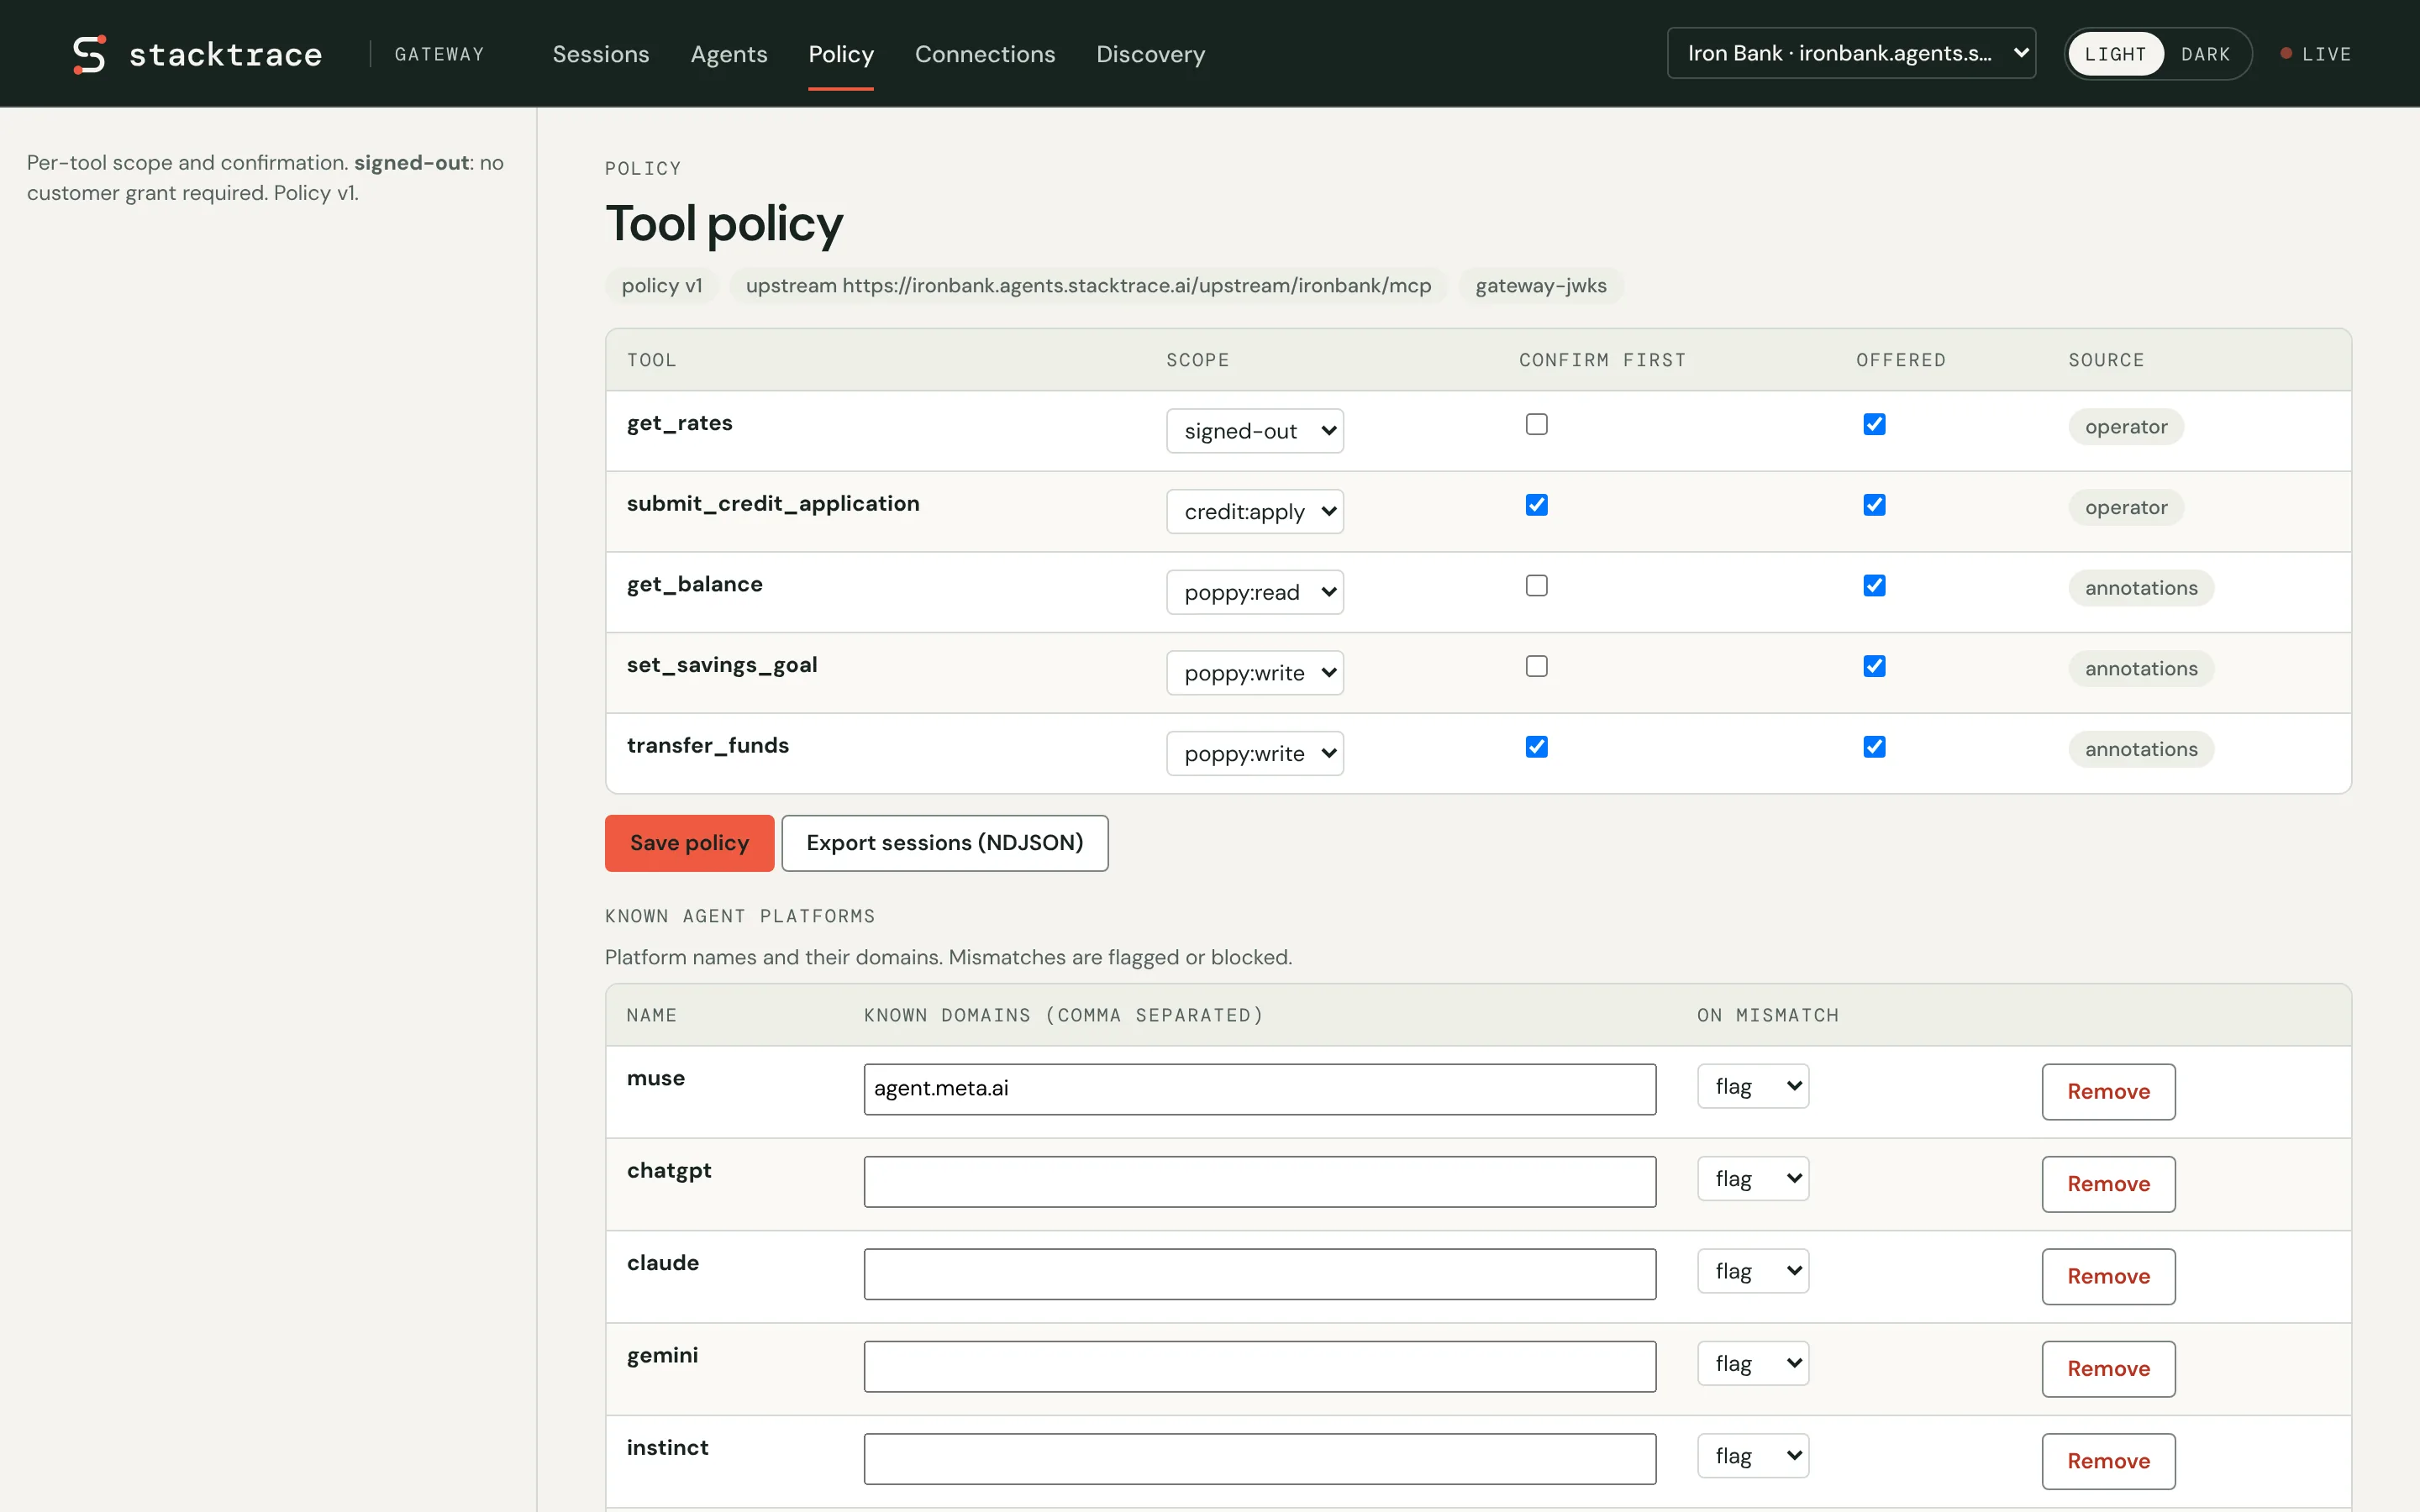Enable Confirm First for get_balance
Screen dimensions: 2420x1512
pos(1536,585)
